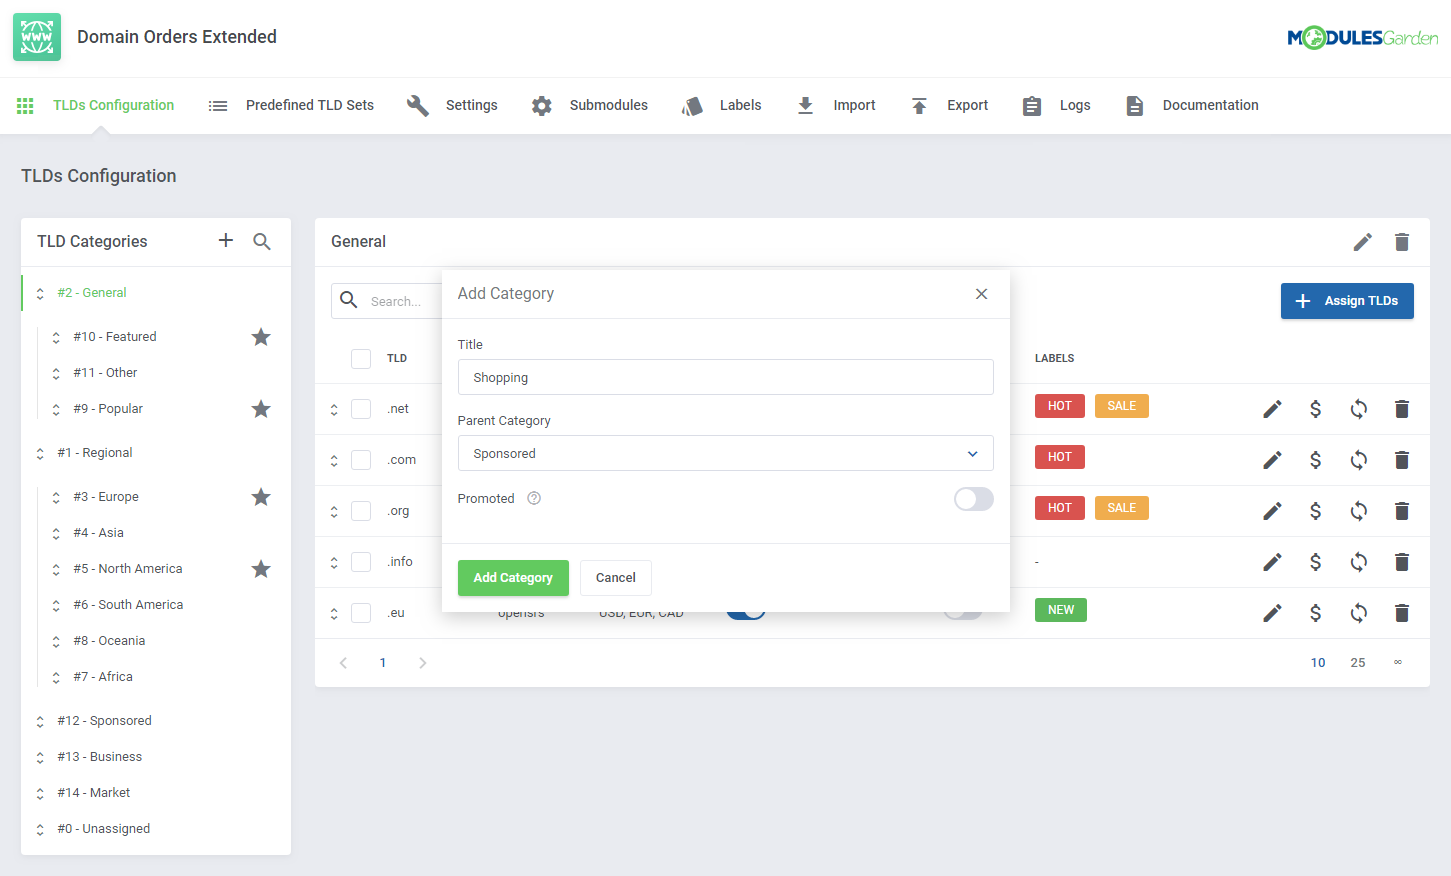
Task: Click the plus icon to add TLD category
Action: (x=226, y=241)
